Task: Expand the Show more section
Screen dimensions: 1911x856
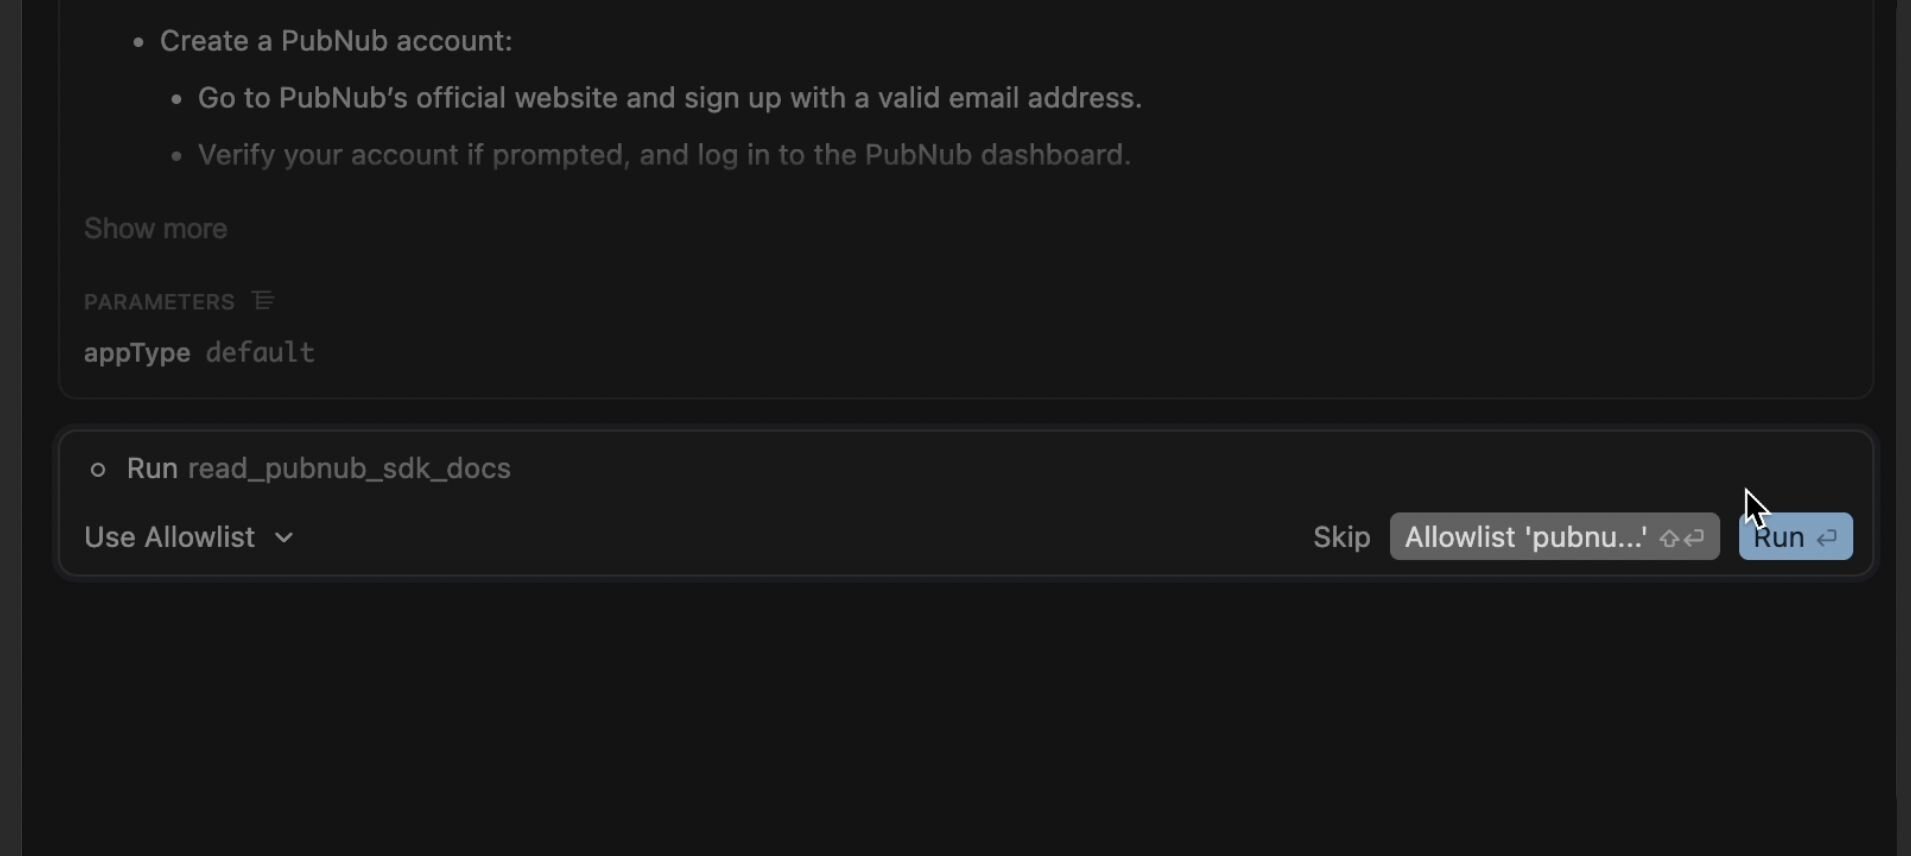Action: pyautogui.click(x=154, y=228)
